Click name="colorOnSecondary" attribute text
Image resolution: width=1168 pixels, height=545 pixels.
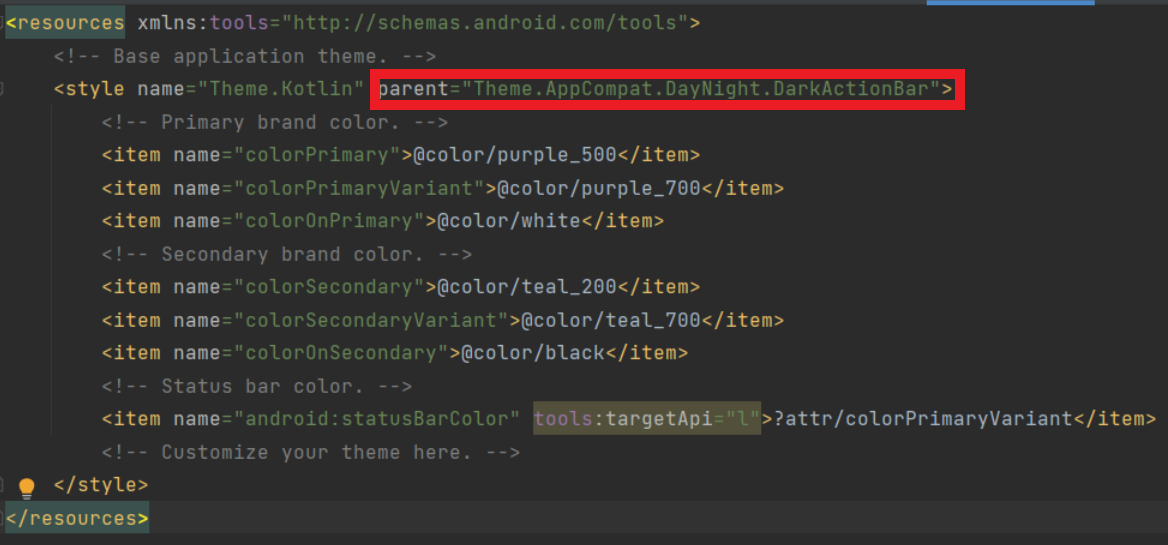(x=311, y=353)
